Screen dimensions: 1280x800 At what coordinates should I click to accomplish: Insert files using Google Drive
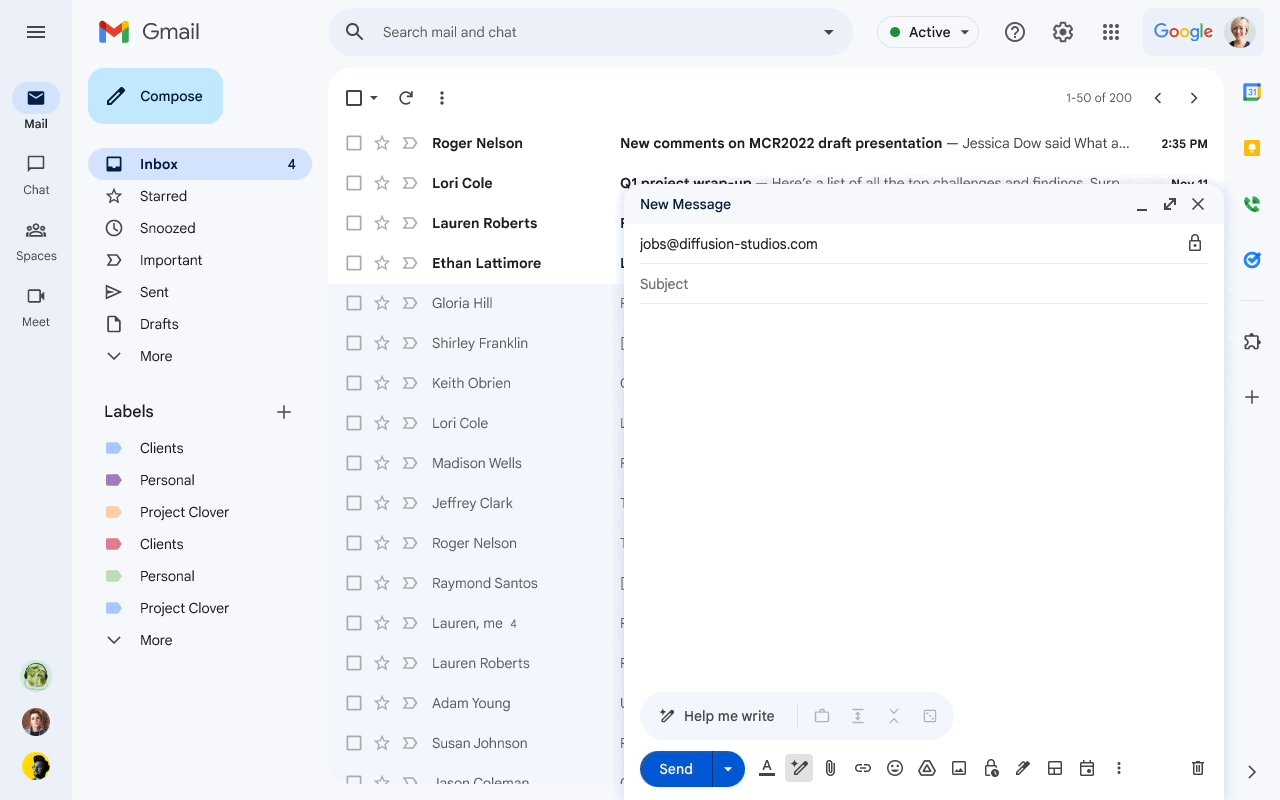click(926, 768)
